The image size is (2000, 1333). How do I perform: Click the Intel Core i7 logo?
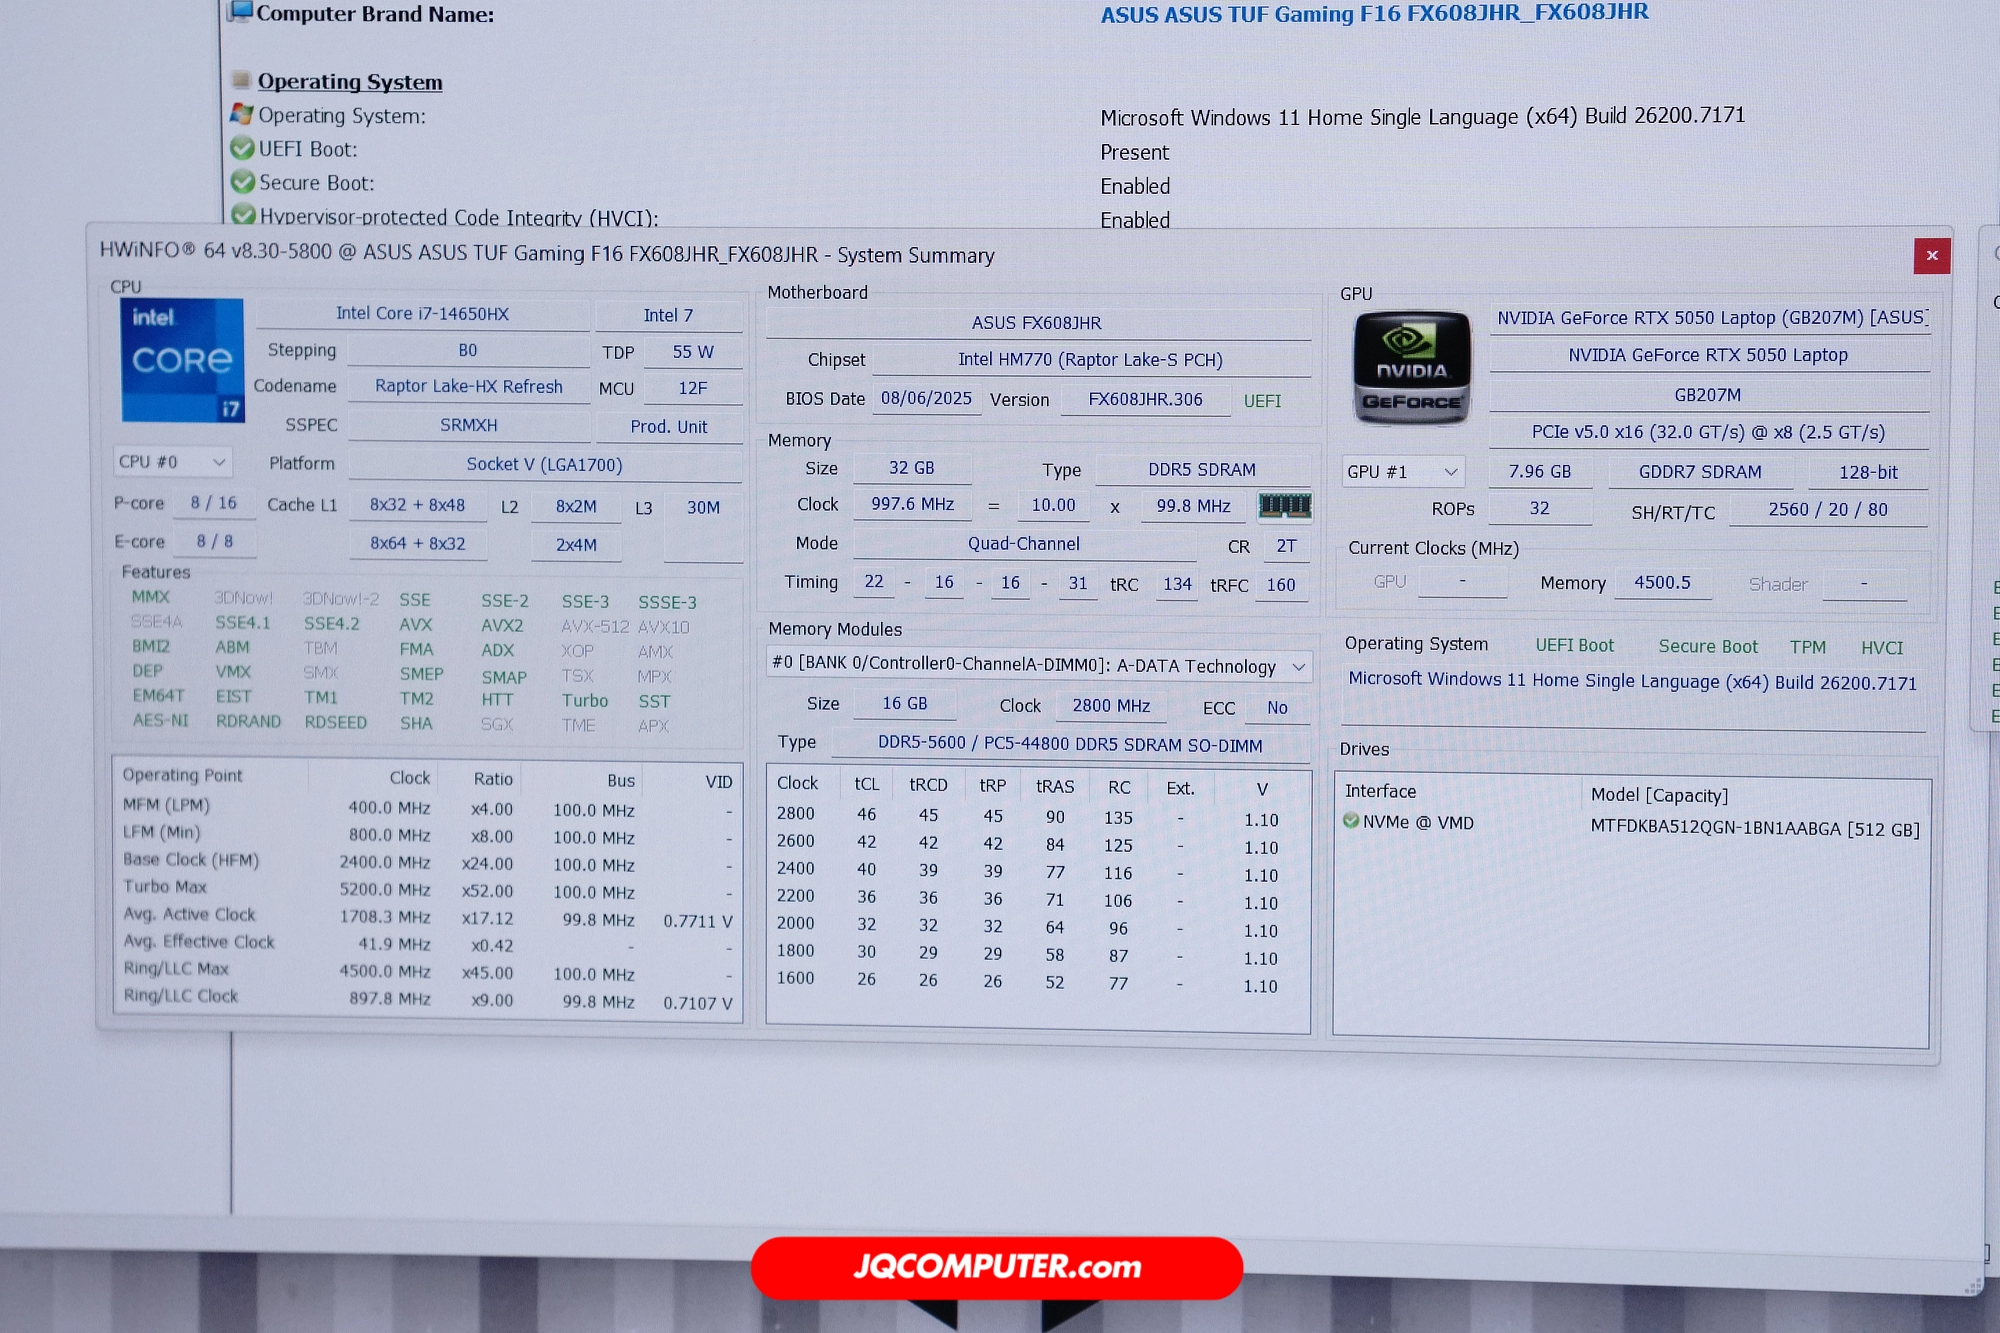click(x=182, y=360)
